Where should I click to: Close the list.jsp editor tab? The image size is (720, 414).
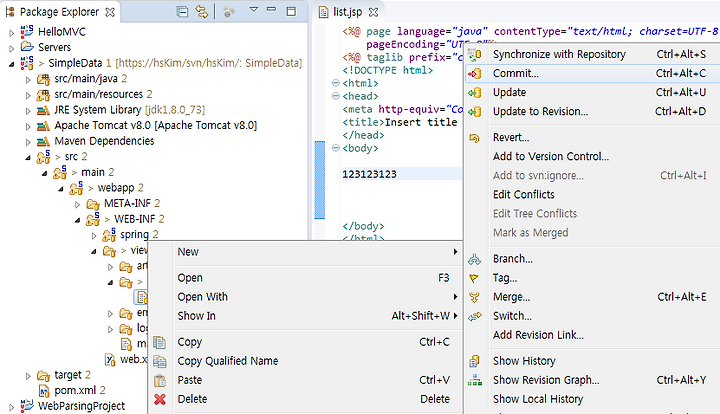click(374, 12)
